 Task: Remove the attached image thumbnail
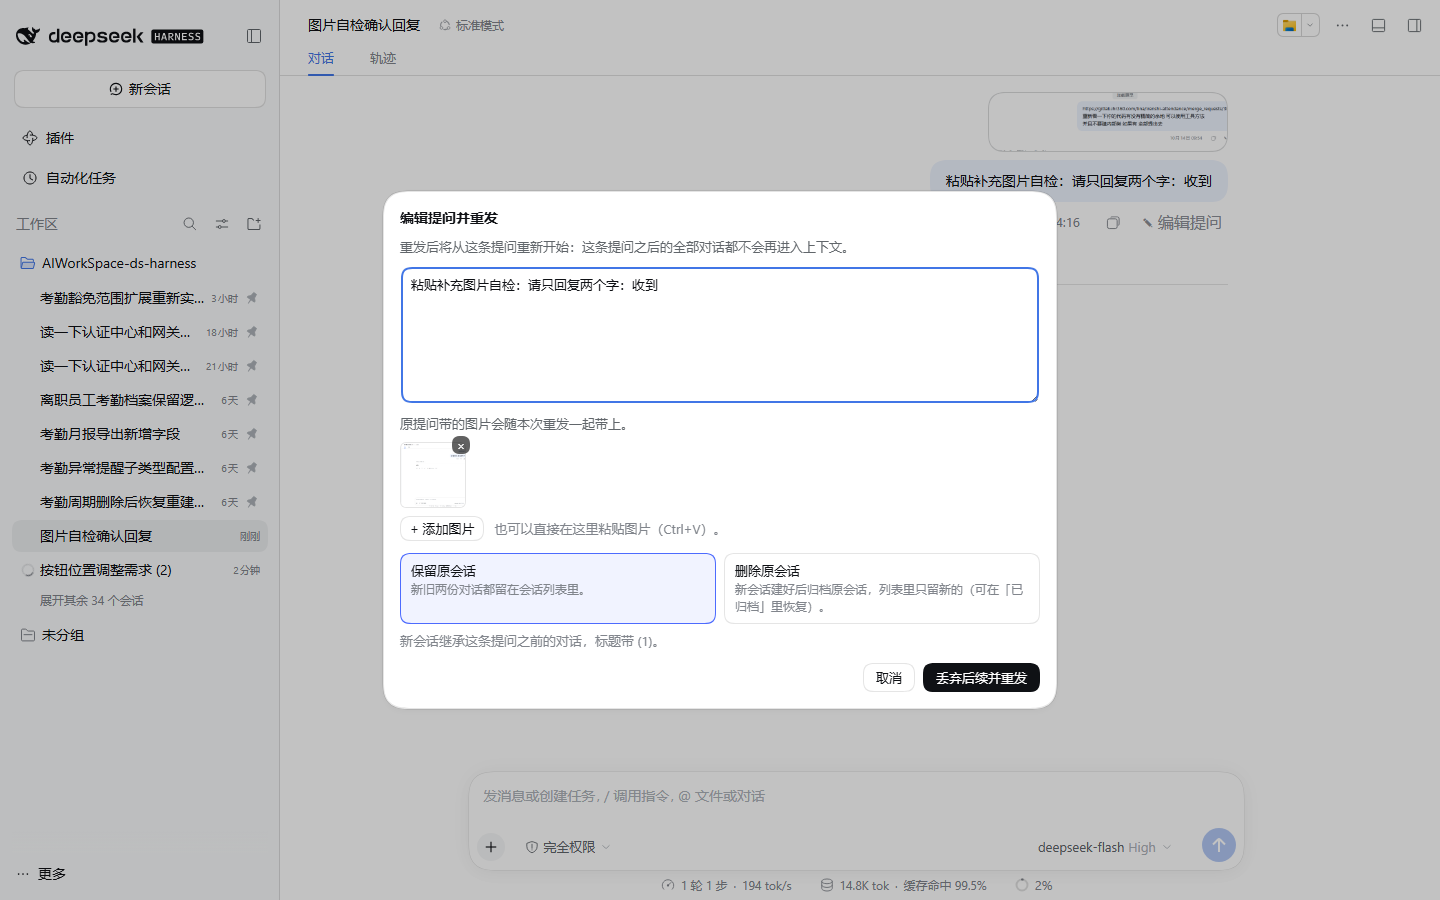pos(460,446)
